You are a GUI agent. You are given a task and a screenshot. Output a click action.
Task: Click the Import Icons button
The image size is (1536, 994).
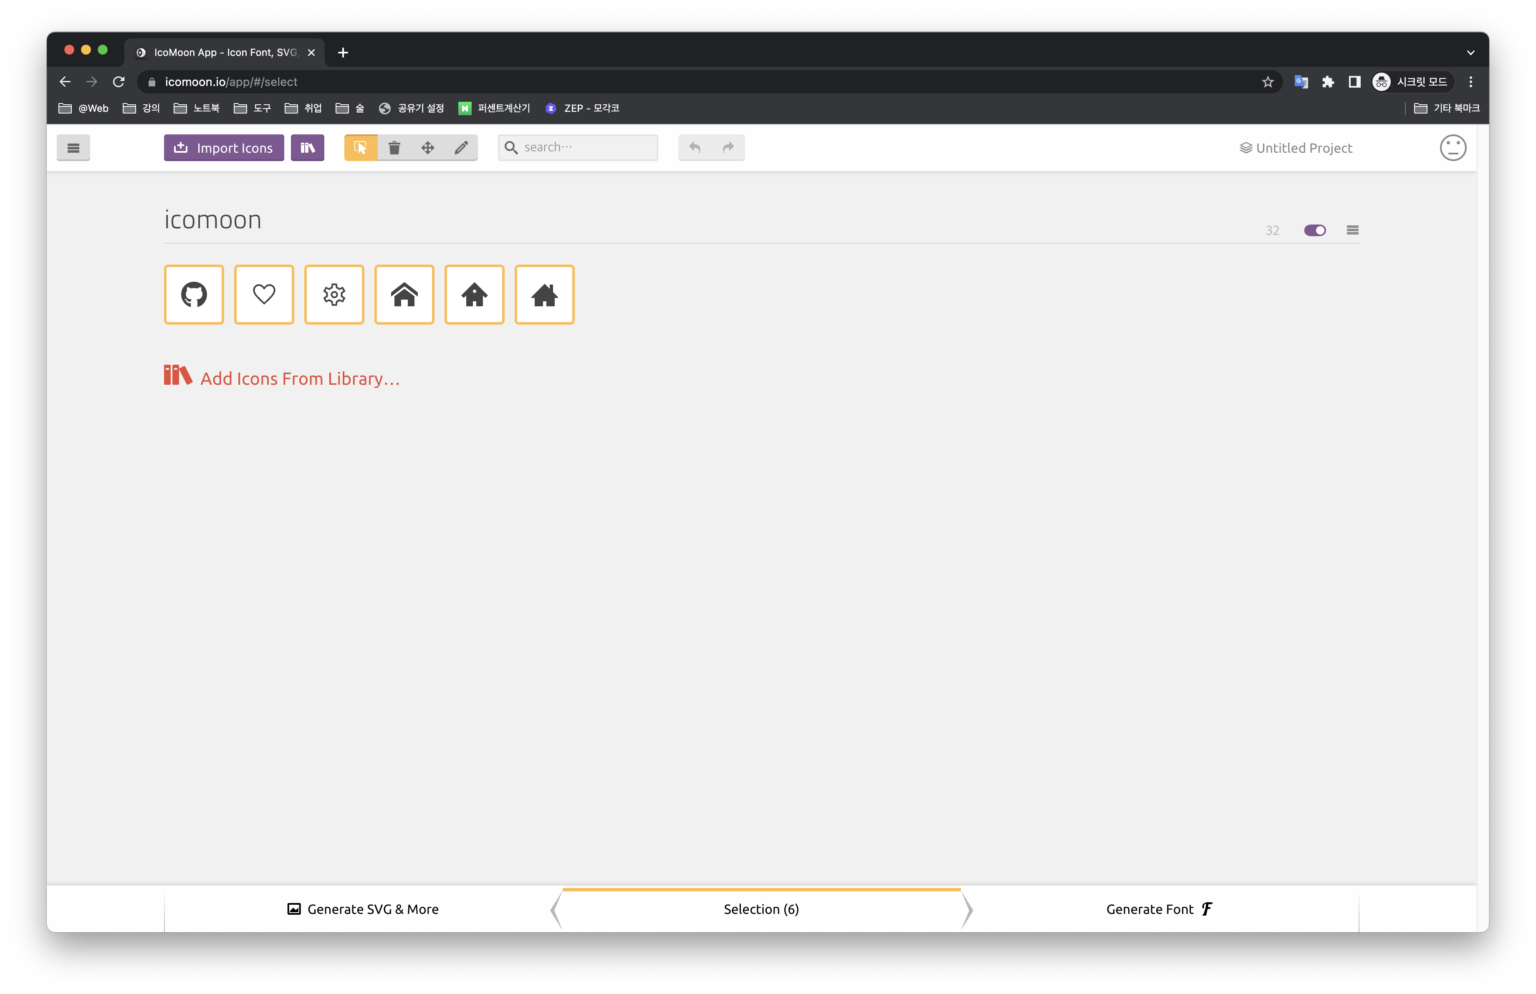coord(224,148)
